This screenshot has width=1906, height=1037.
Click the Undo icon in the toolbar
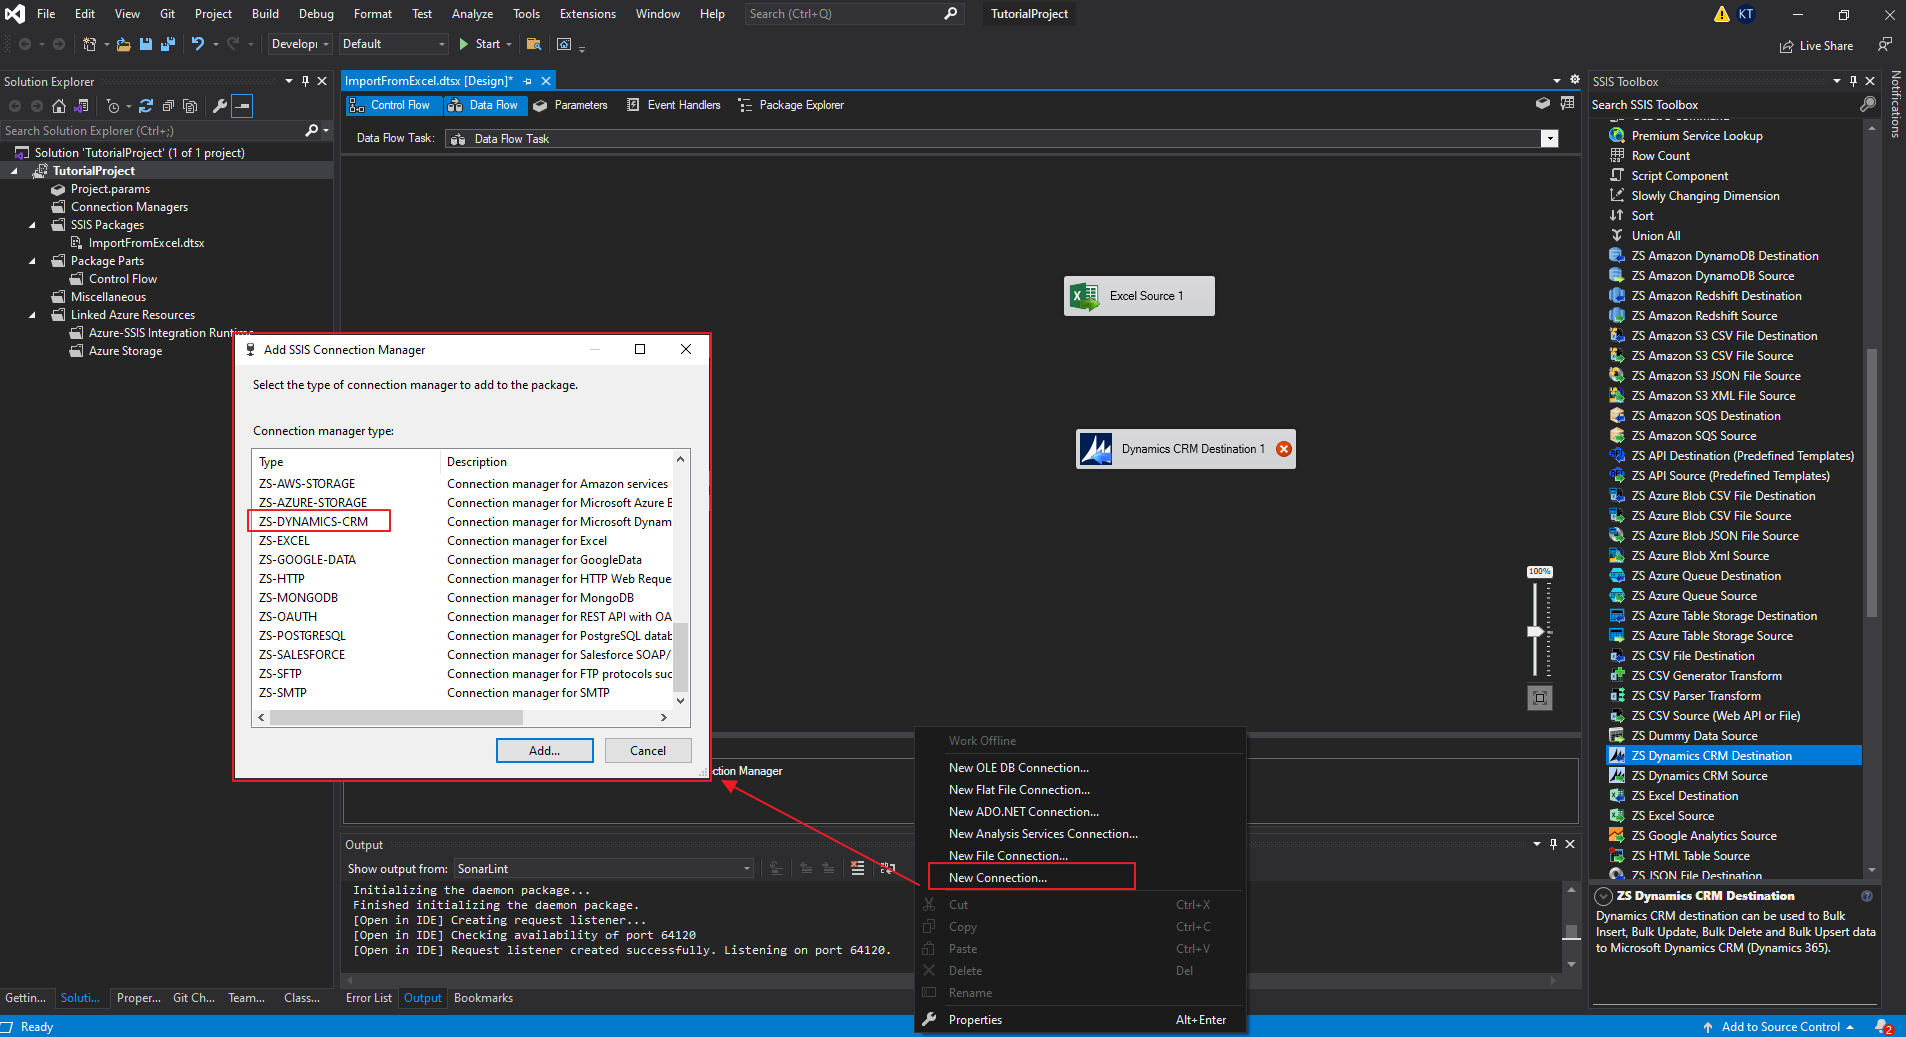[197, 44]
